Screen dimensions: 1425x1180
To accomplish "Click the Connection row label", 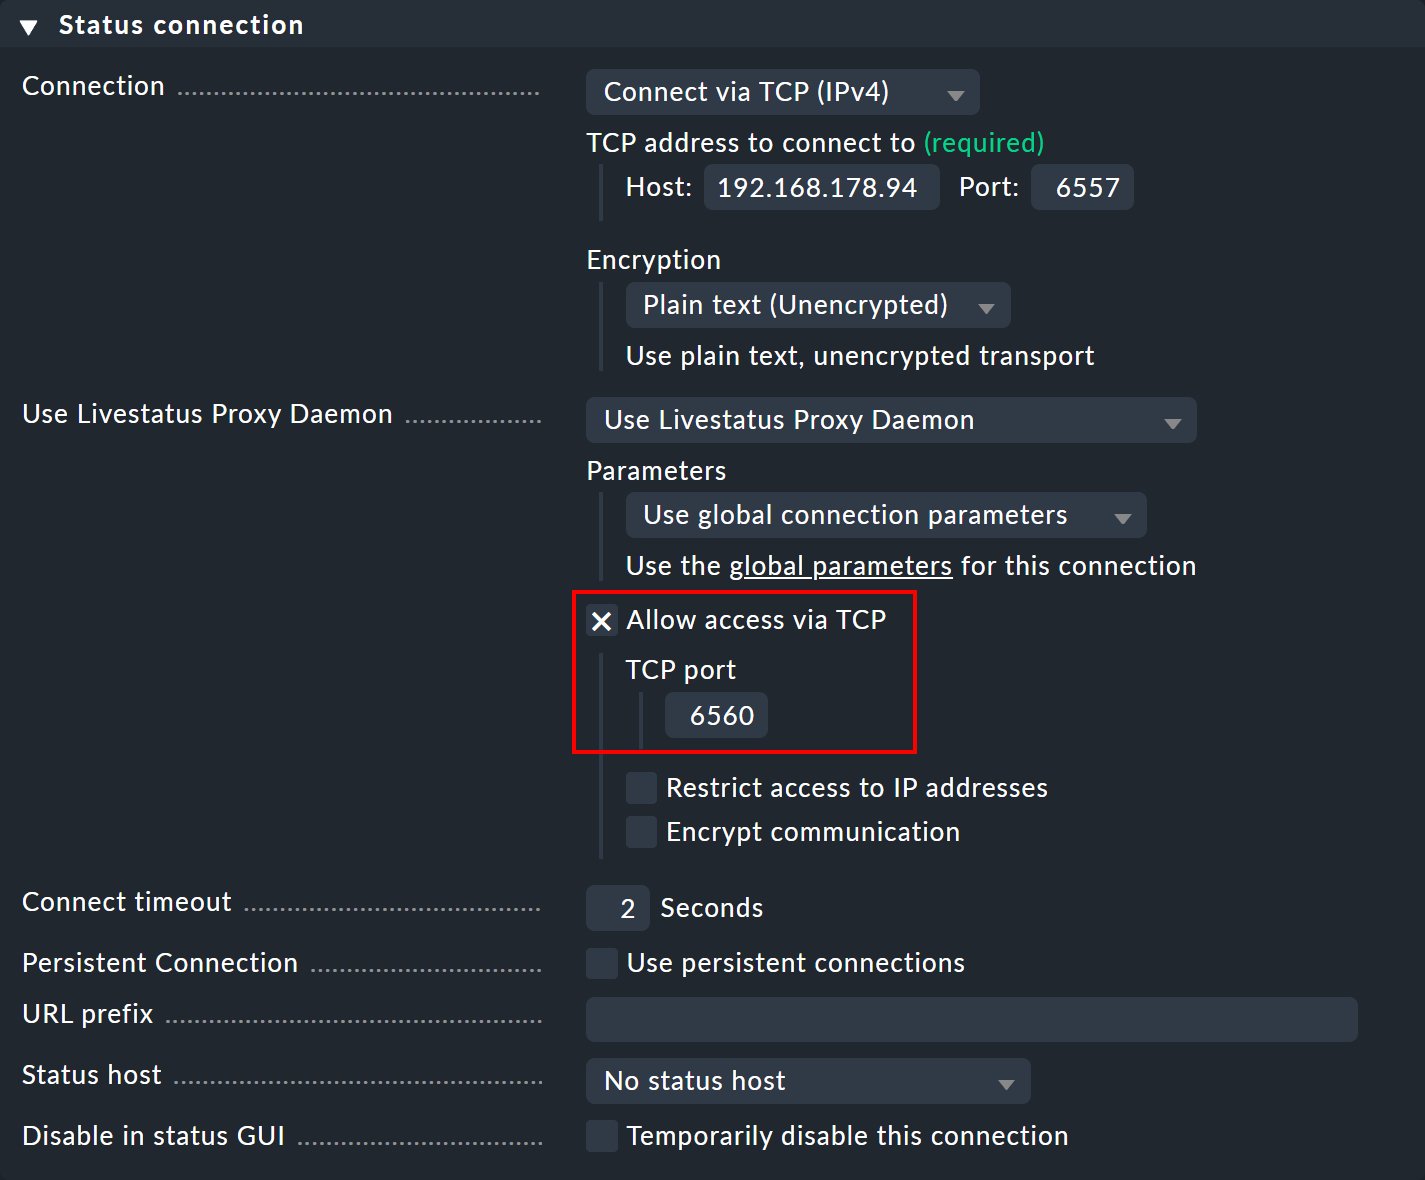I will tap(93, 86).
